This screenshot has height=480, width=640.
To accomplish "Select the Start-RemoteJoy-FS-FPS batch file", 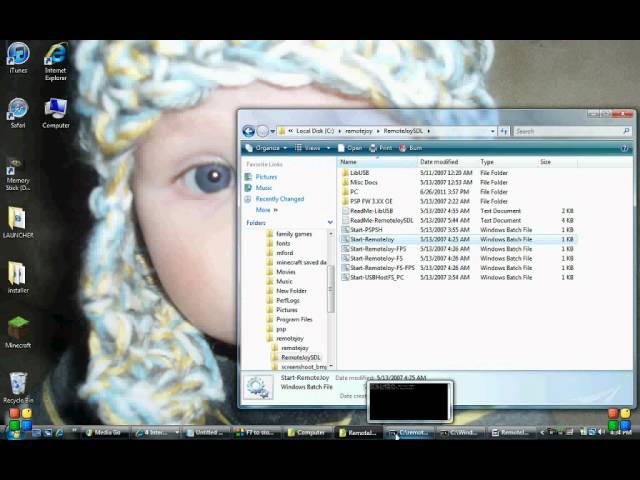I will pyautogui.click(x=378, y=268).
